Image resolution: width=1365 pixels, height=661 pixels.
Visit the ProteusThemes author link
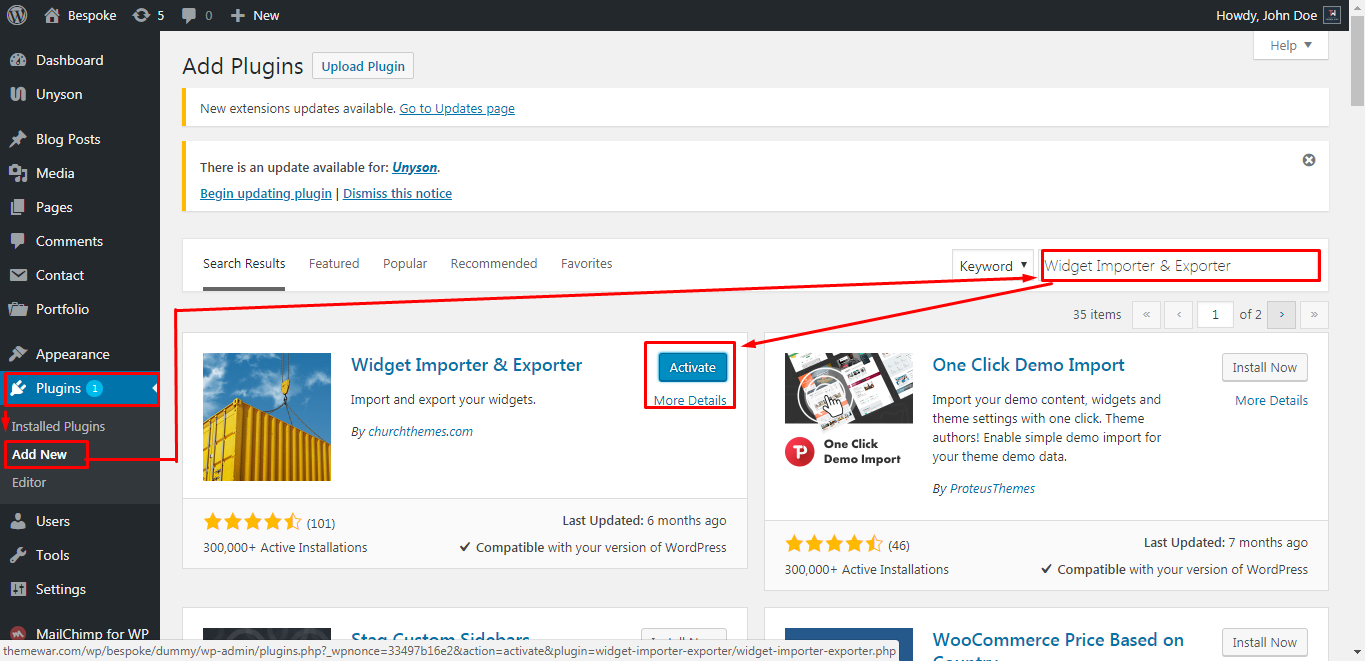(x=992, y=488)
